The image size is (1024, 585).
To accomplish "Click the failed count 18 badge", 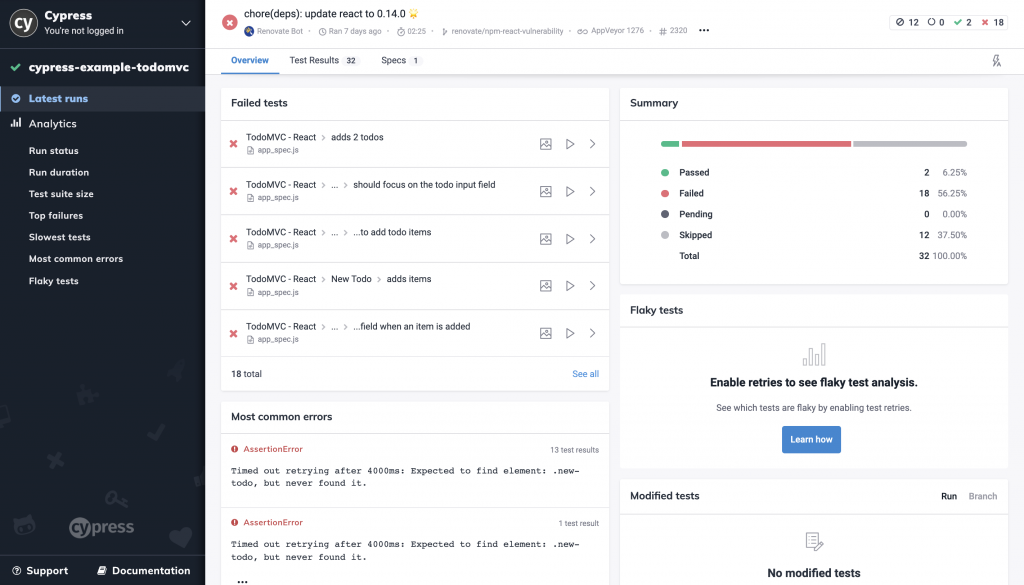I will (993, 22).
